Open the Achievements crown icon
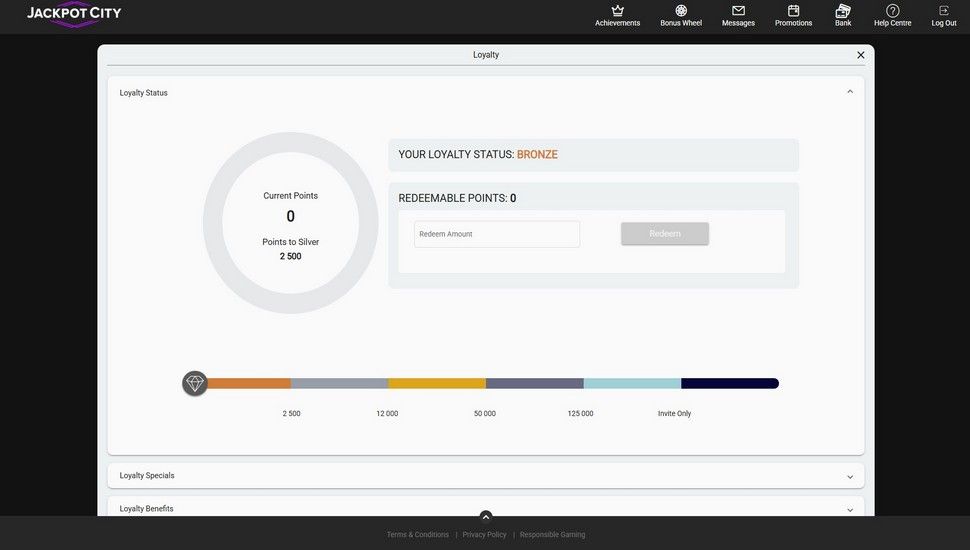Viewport: 970px width, 550px height. (x=617, y=11)
